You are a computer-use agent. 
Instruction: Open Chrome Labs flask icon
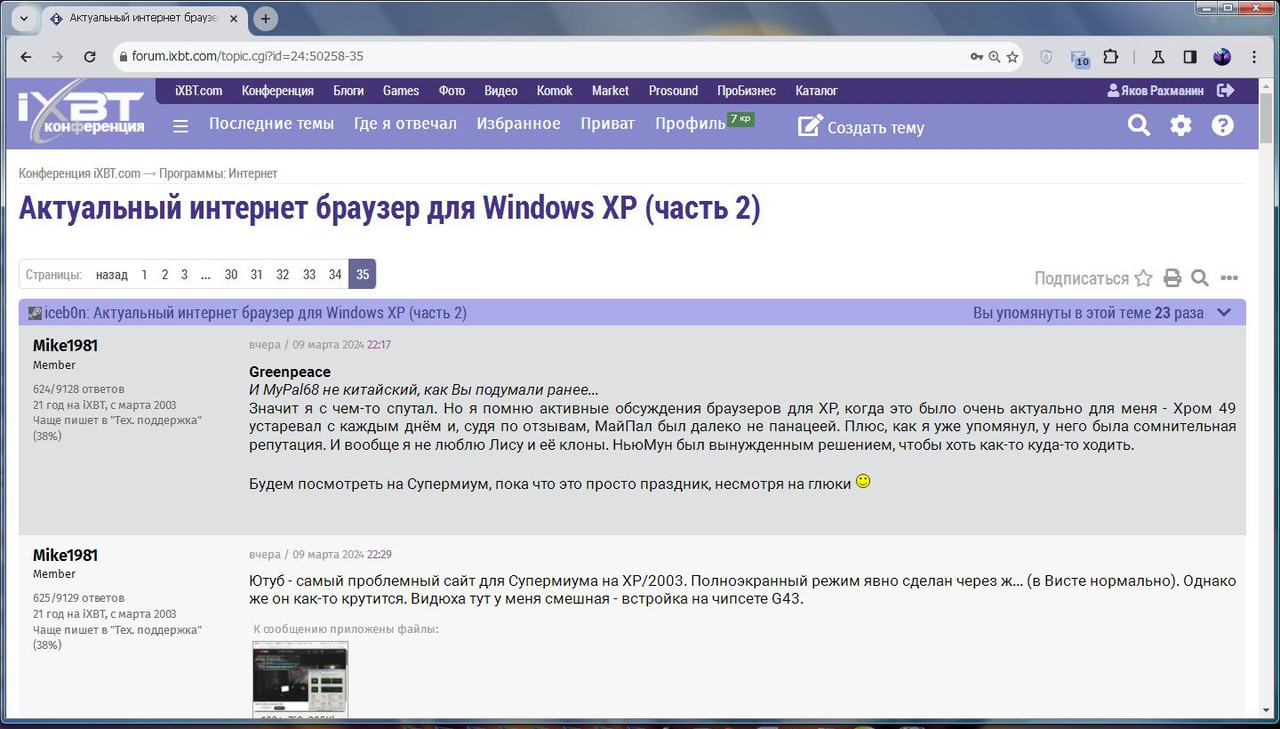(x=1157, y=57)
